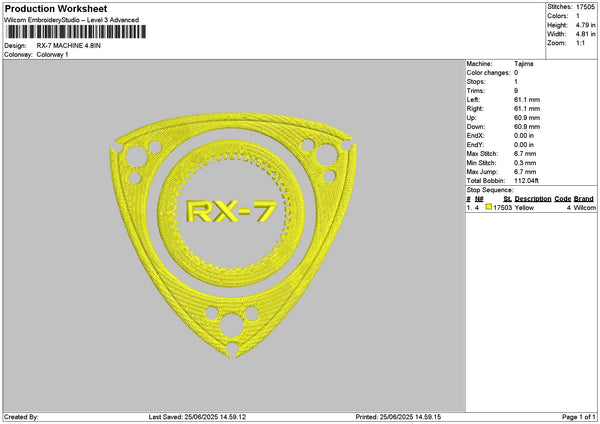Viewport: 600px width, 424px height.
Task: Click the Zoom value 1:1
Action: coord(580,43)
